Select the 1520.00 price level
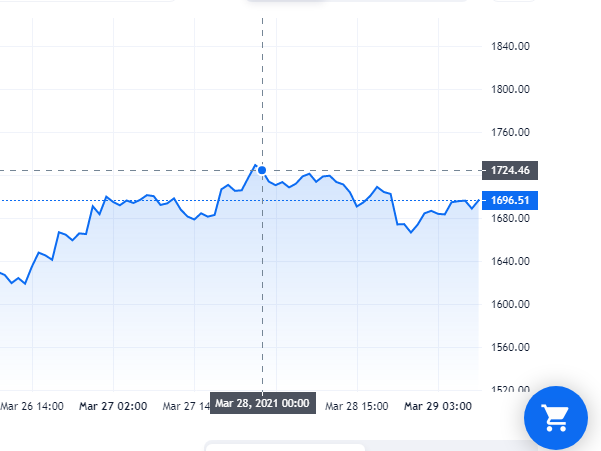The width and height of the screenshot is (601, 451). (x=510, y=390)
